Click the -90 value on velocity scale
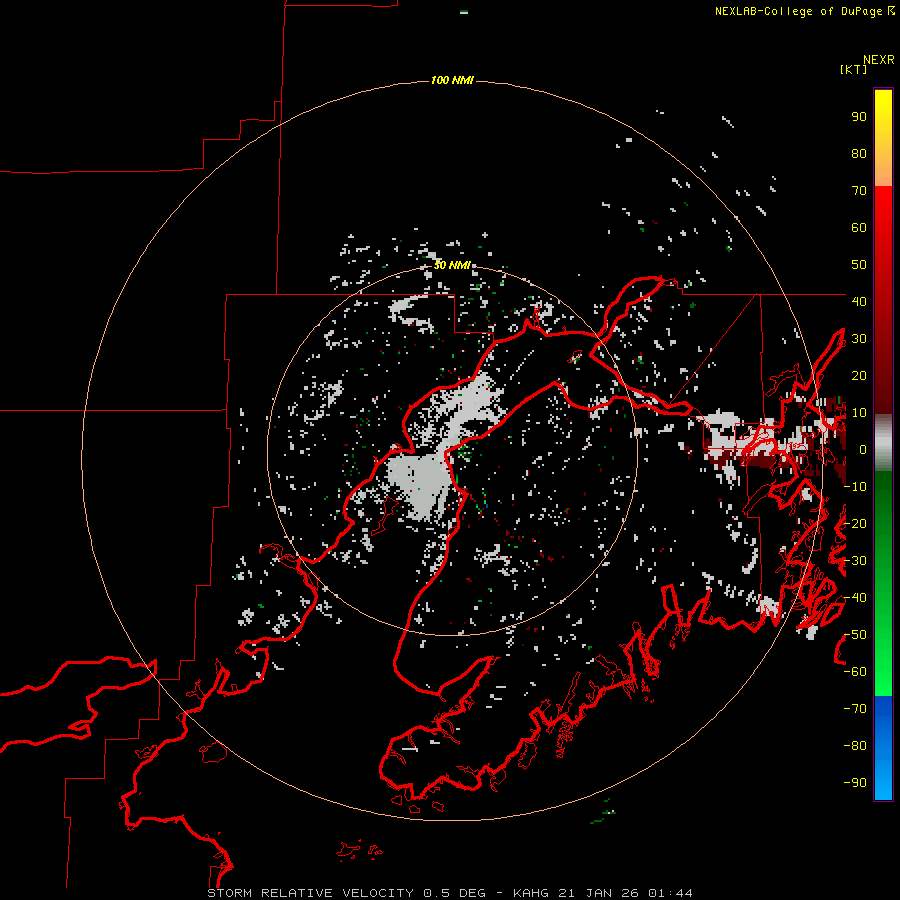900x900 pixels. 855,783
